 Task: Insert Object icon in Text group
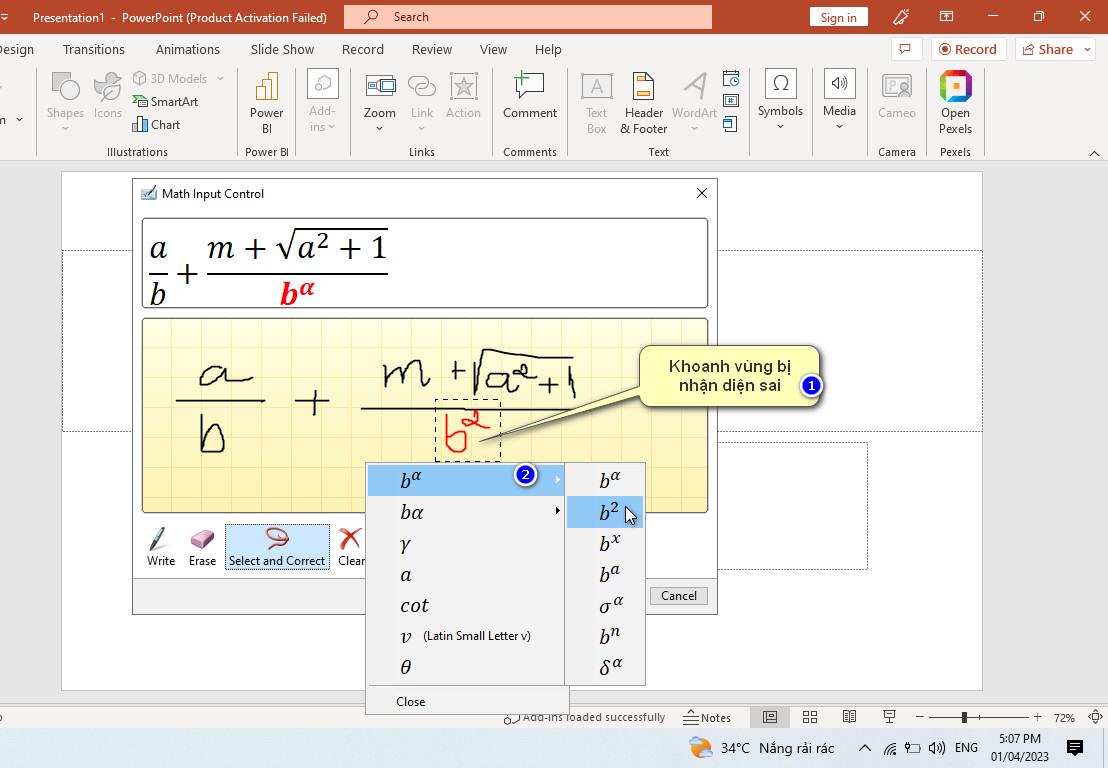point(731,124)
